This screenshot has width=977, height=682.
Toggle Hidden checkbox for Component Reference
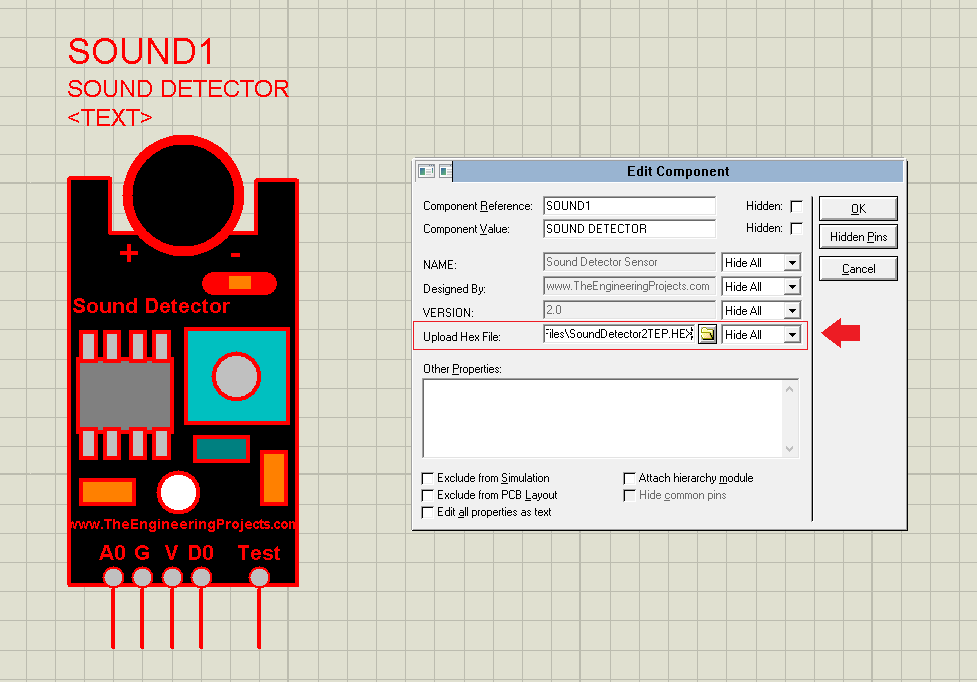(x=796, y=206)
